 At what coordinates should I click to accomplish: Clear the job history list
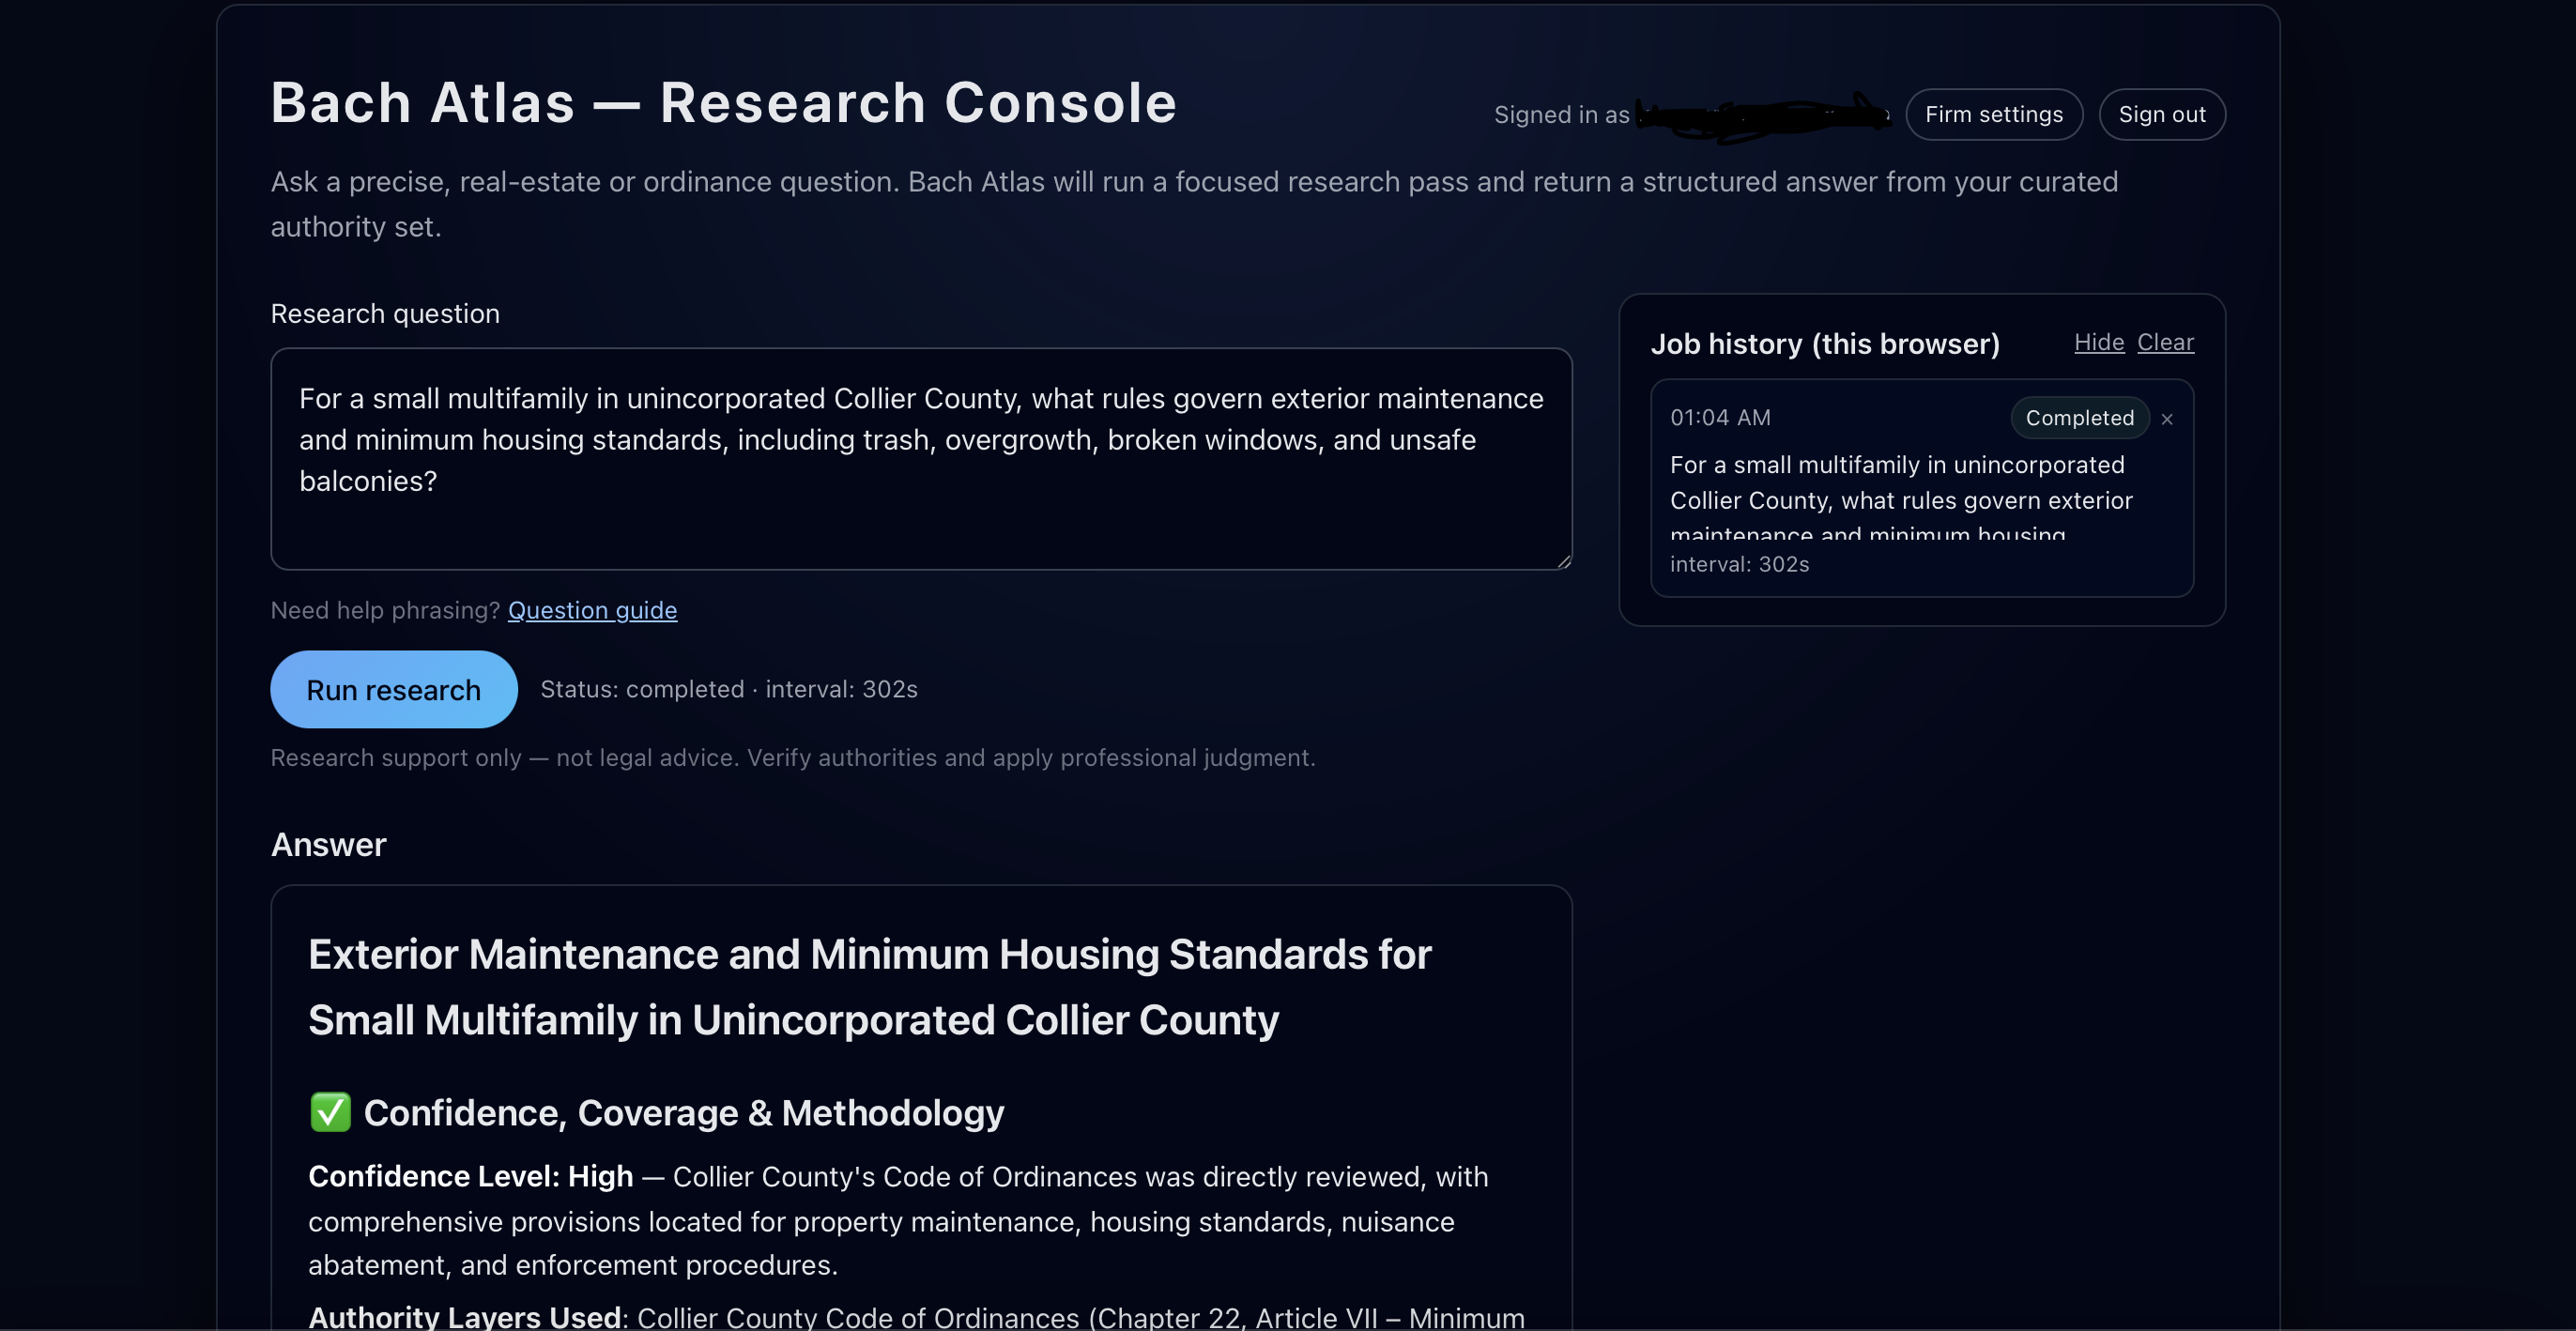coord(2165,342)
